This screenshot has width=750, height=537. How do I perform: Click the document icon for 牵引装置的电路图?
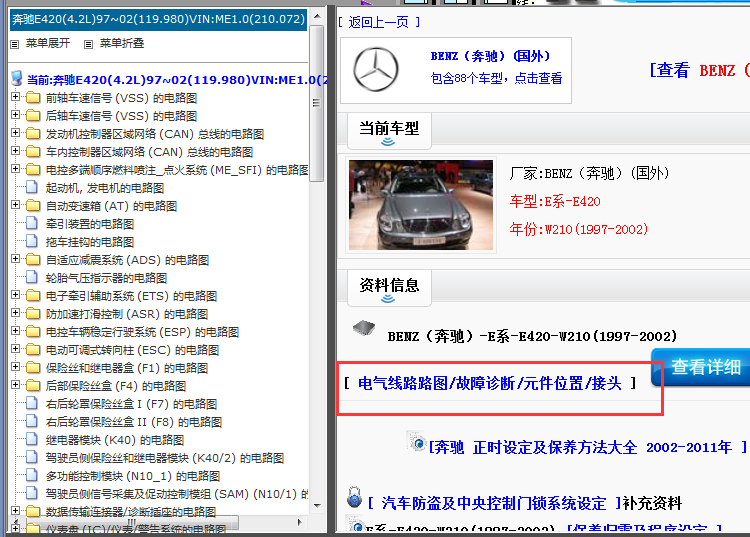pyautogui.click(x=32, y=223)
